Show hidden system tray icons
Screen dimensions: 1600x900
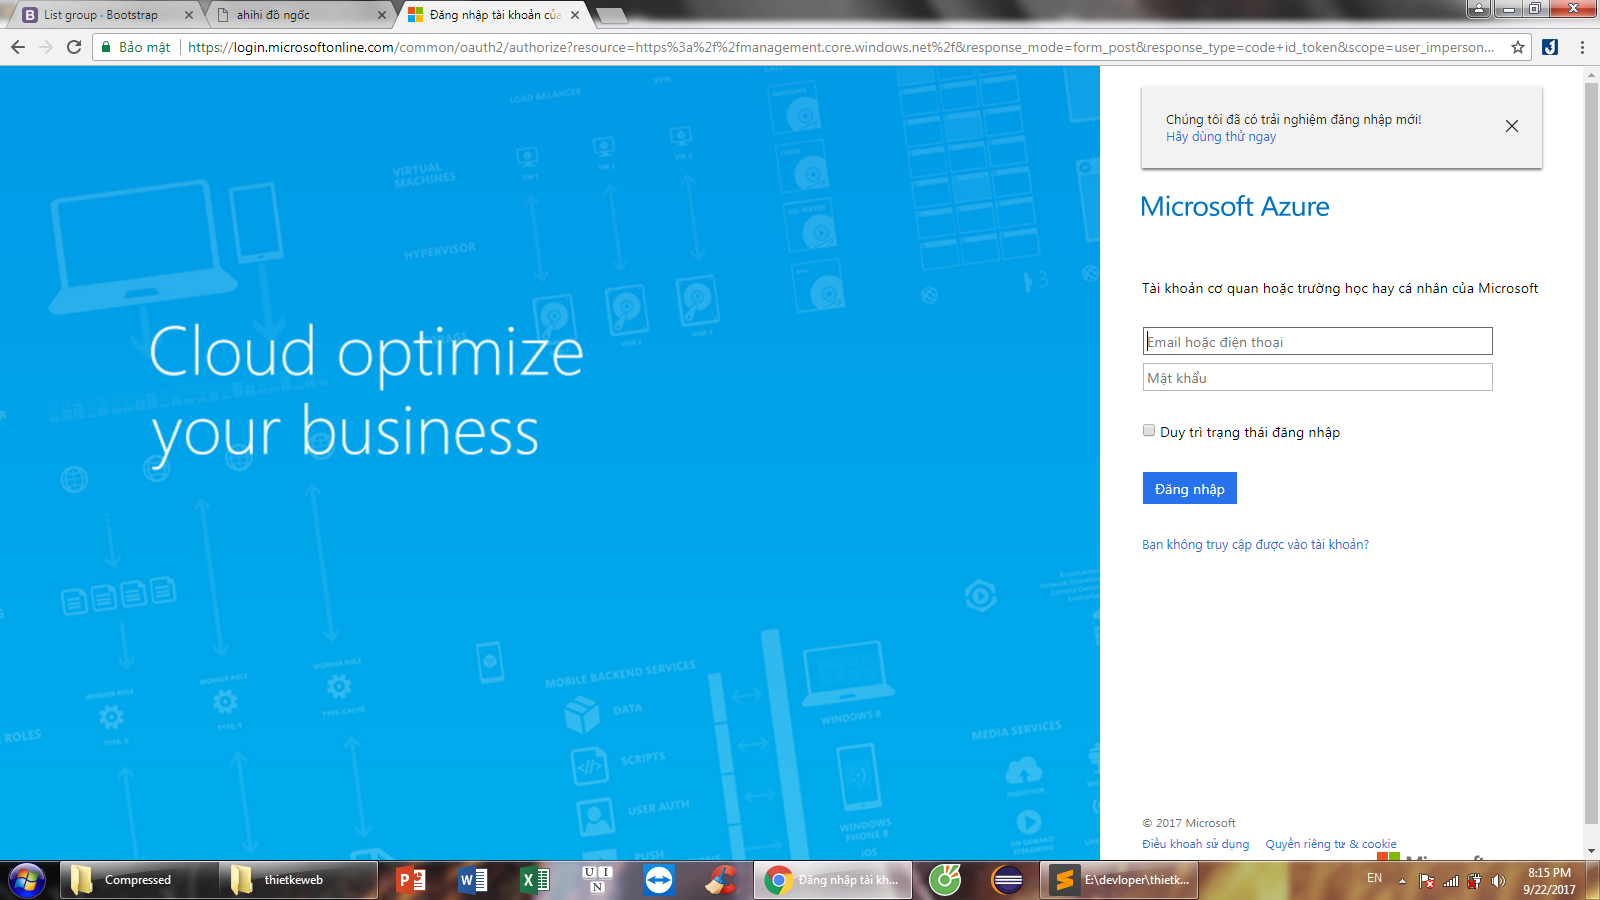click(x=1402, y=881)
